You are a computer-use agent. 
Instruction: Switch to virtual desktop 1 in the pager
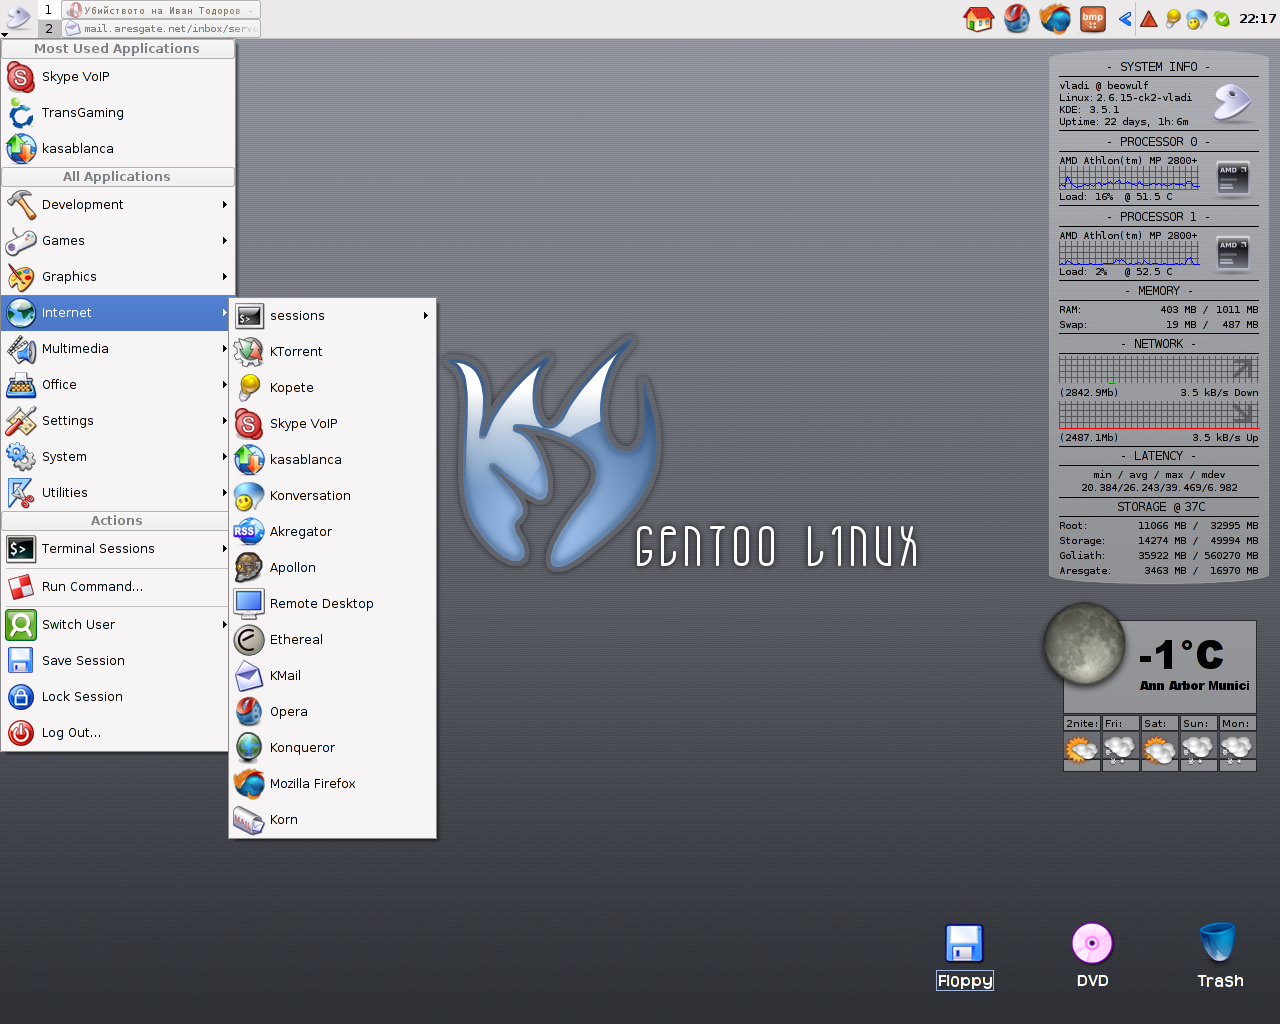tap(48, 10)
